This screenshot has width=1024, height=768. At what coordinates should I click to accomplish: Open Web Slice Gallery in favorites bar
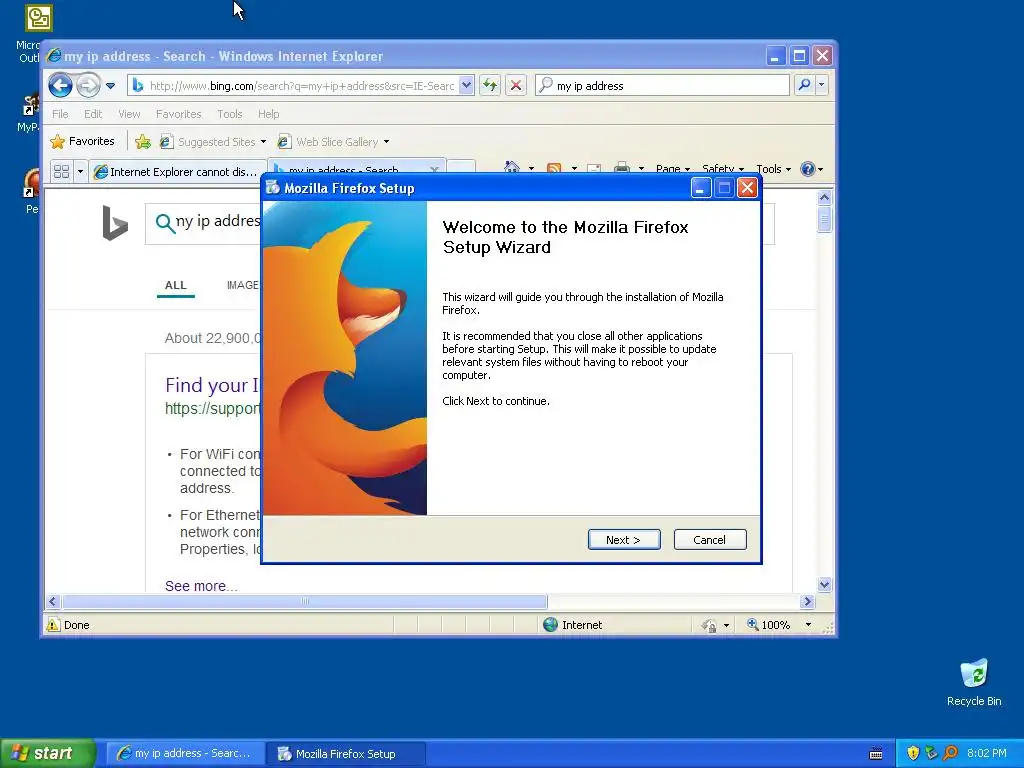tap(333, 142)
